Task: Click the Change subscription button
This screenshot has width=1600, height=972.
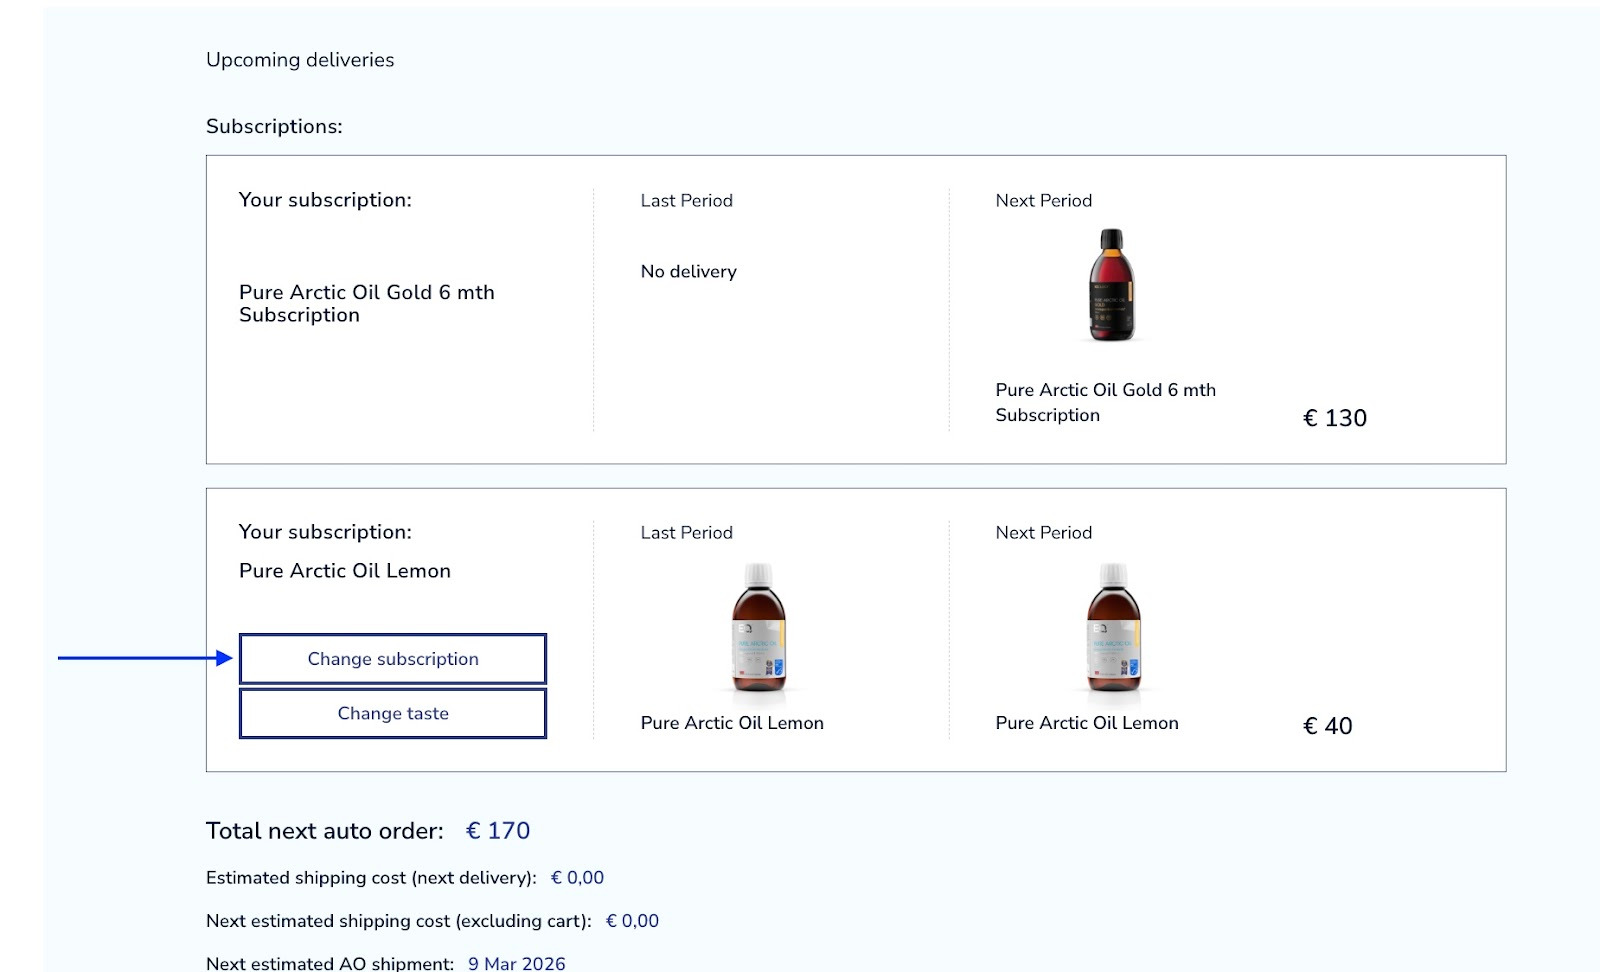Action: (393, 659)
